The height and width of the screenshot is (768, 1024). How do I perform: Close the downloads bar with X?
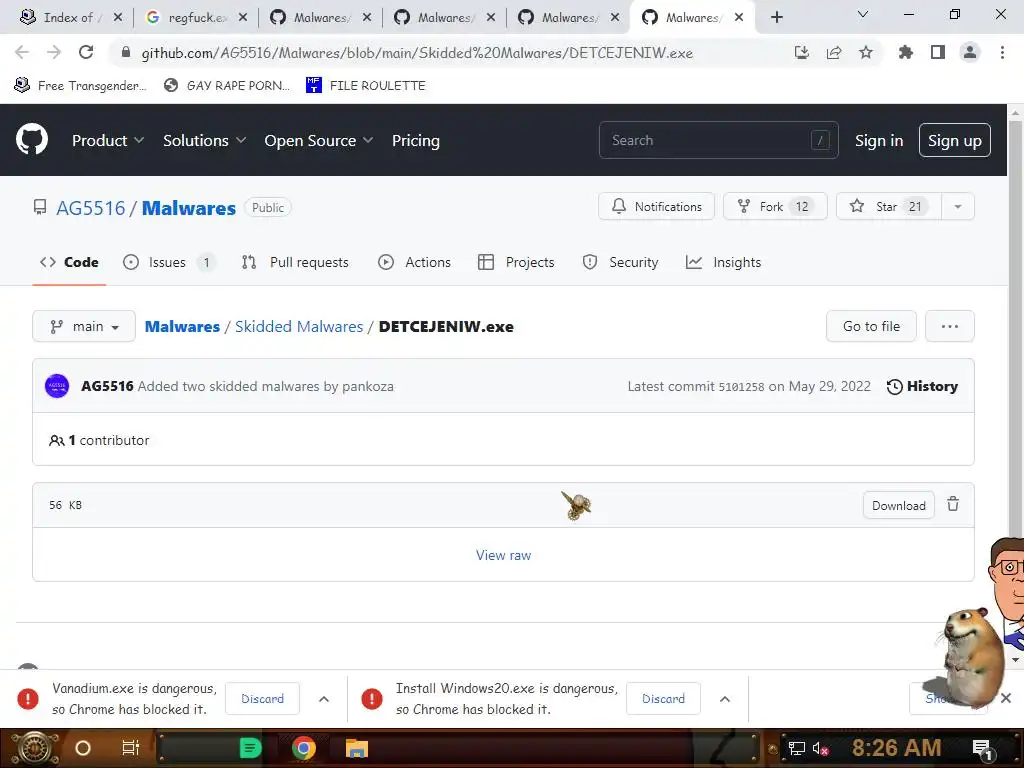[x=1006, y=698]
